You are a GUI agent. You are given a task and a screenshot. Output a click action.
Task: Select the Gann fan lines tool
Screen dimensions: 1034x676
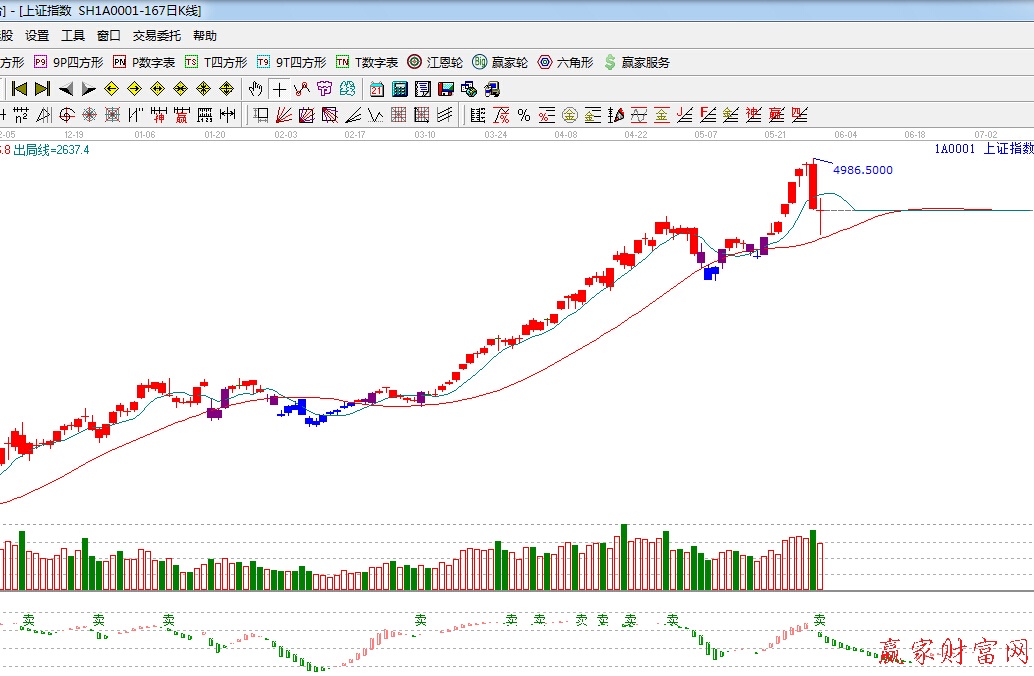coord(284,115)
